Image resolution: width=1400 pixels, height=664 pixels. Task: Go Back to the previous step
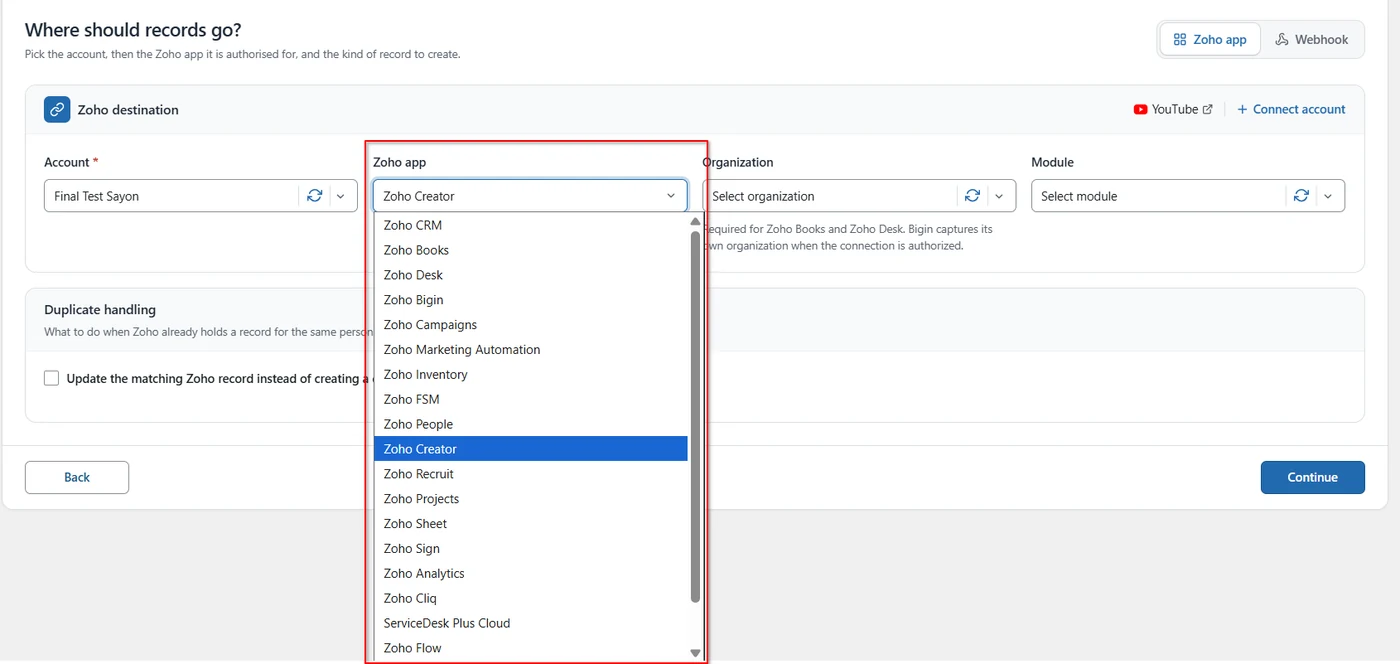coord(77,477)
